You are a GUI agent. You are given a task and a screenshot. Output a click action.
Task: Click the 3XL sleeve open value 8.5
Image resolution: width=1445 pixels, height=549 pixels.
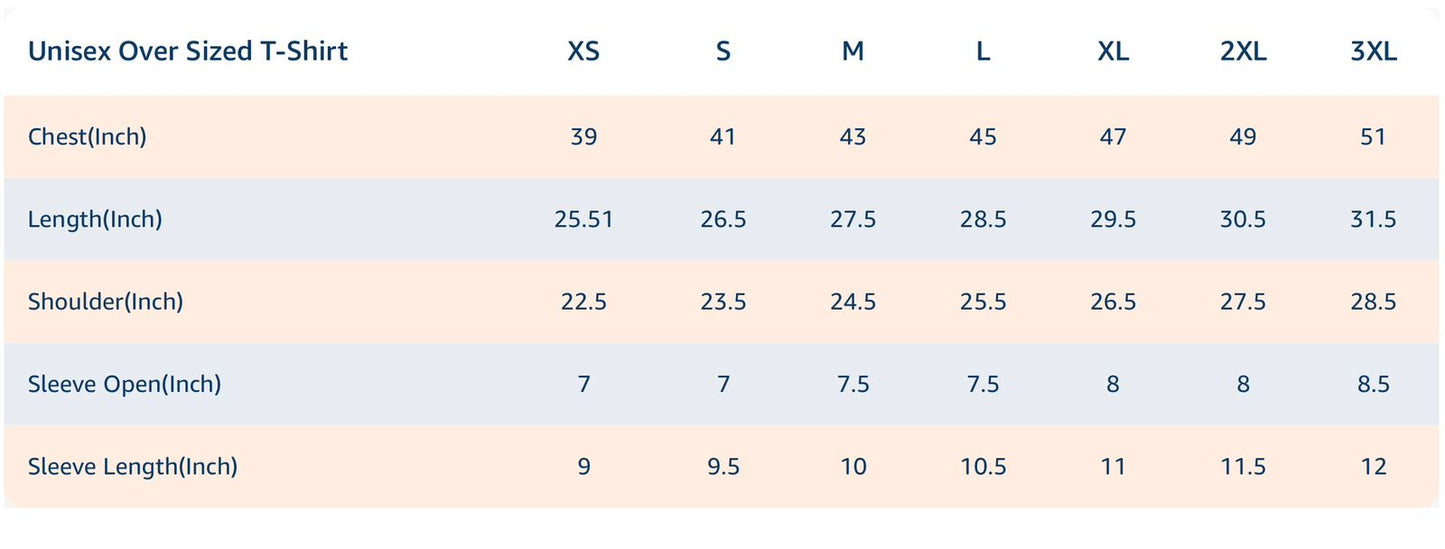[1373, 384]
